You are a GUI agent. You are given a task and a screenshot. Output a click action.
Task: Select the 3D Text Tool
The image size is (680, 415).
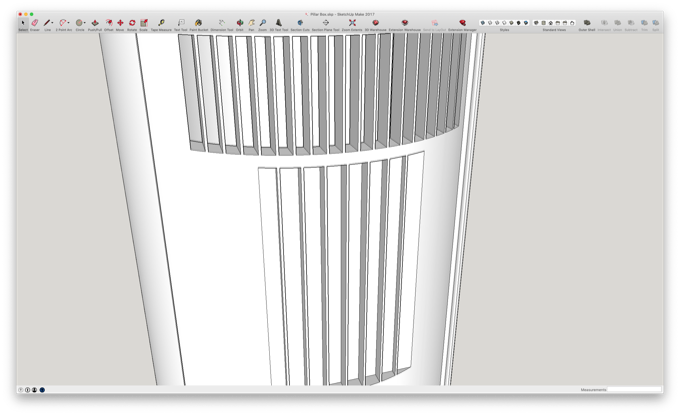(x=279, y=23)
